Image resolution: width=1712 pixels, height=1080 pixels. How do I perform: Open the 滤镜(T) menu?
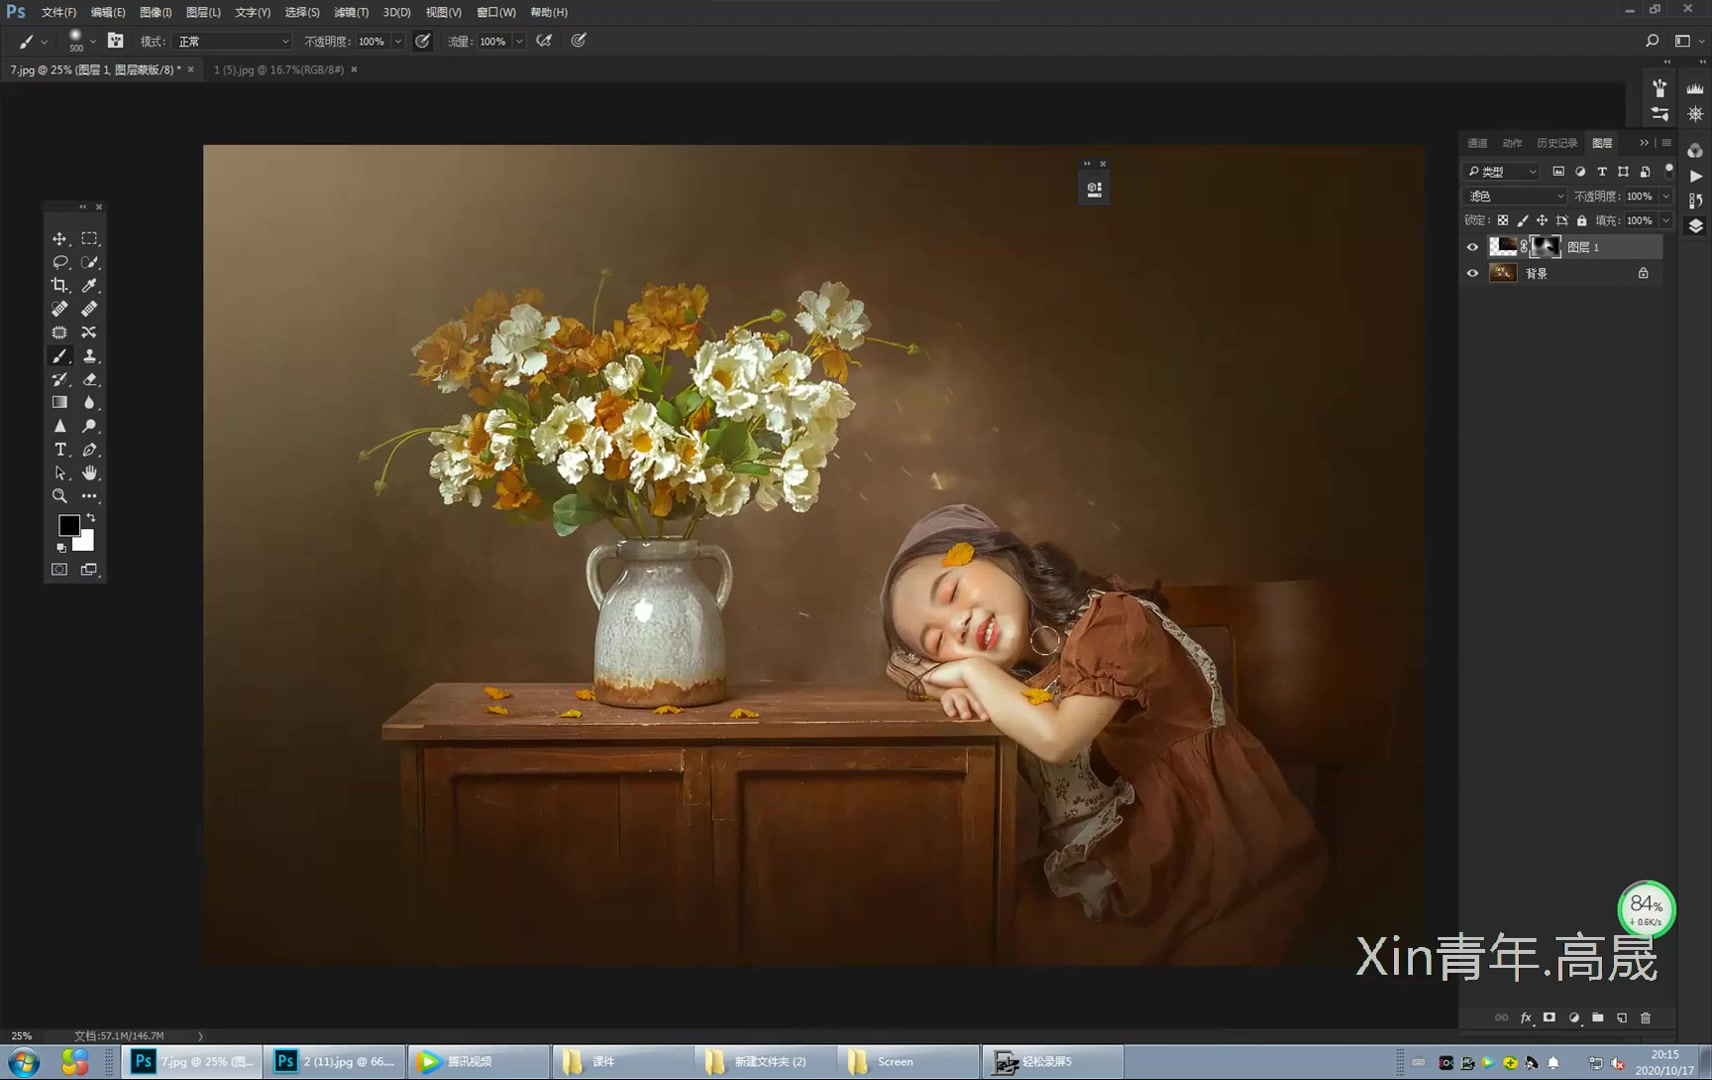(351, 12)
